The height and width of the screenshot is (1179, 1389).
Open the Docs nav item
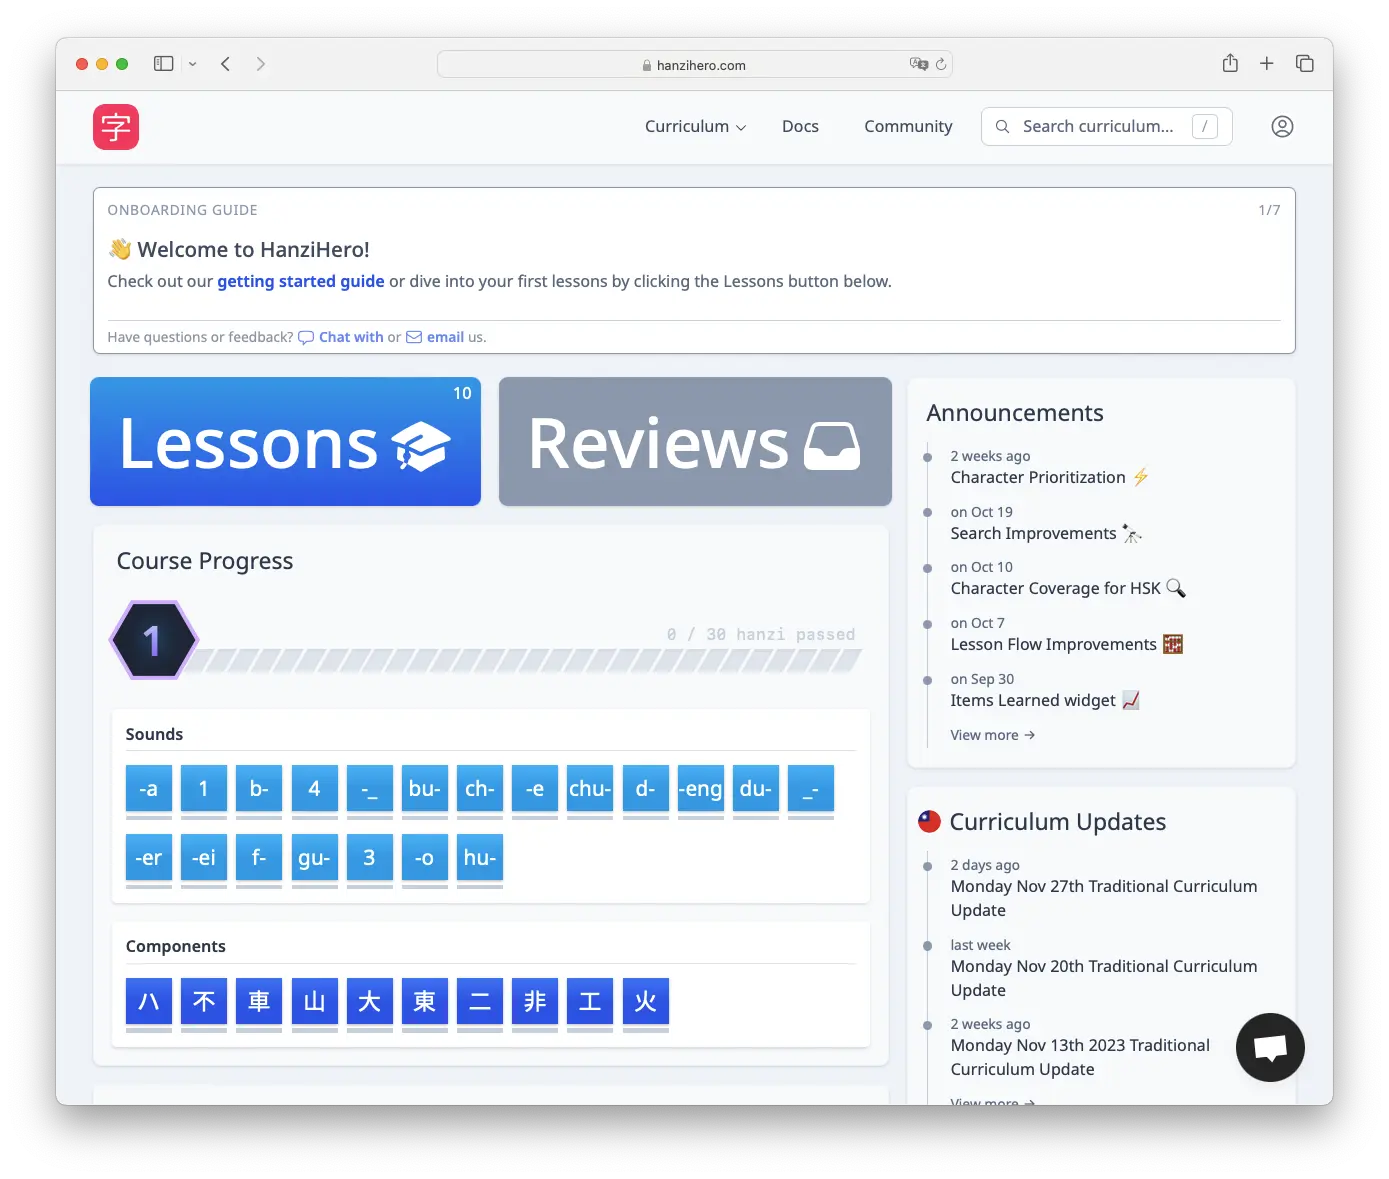(x=800, y=127)
